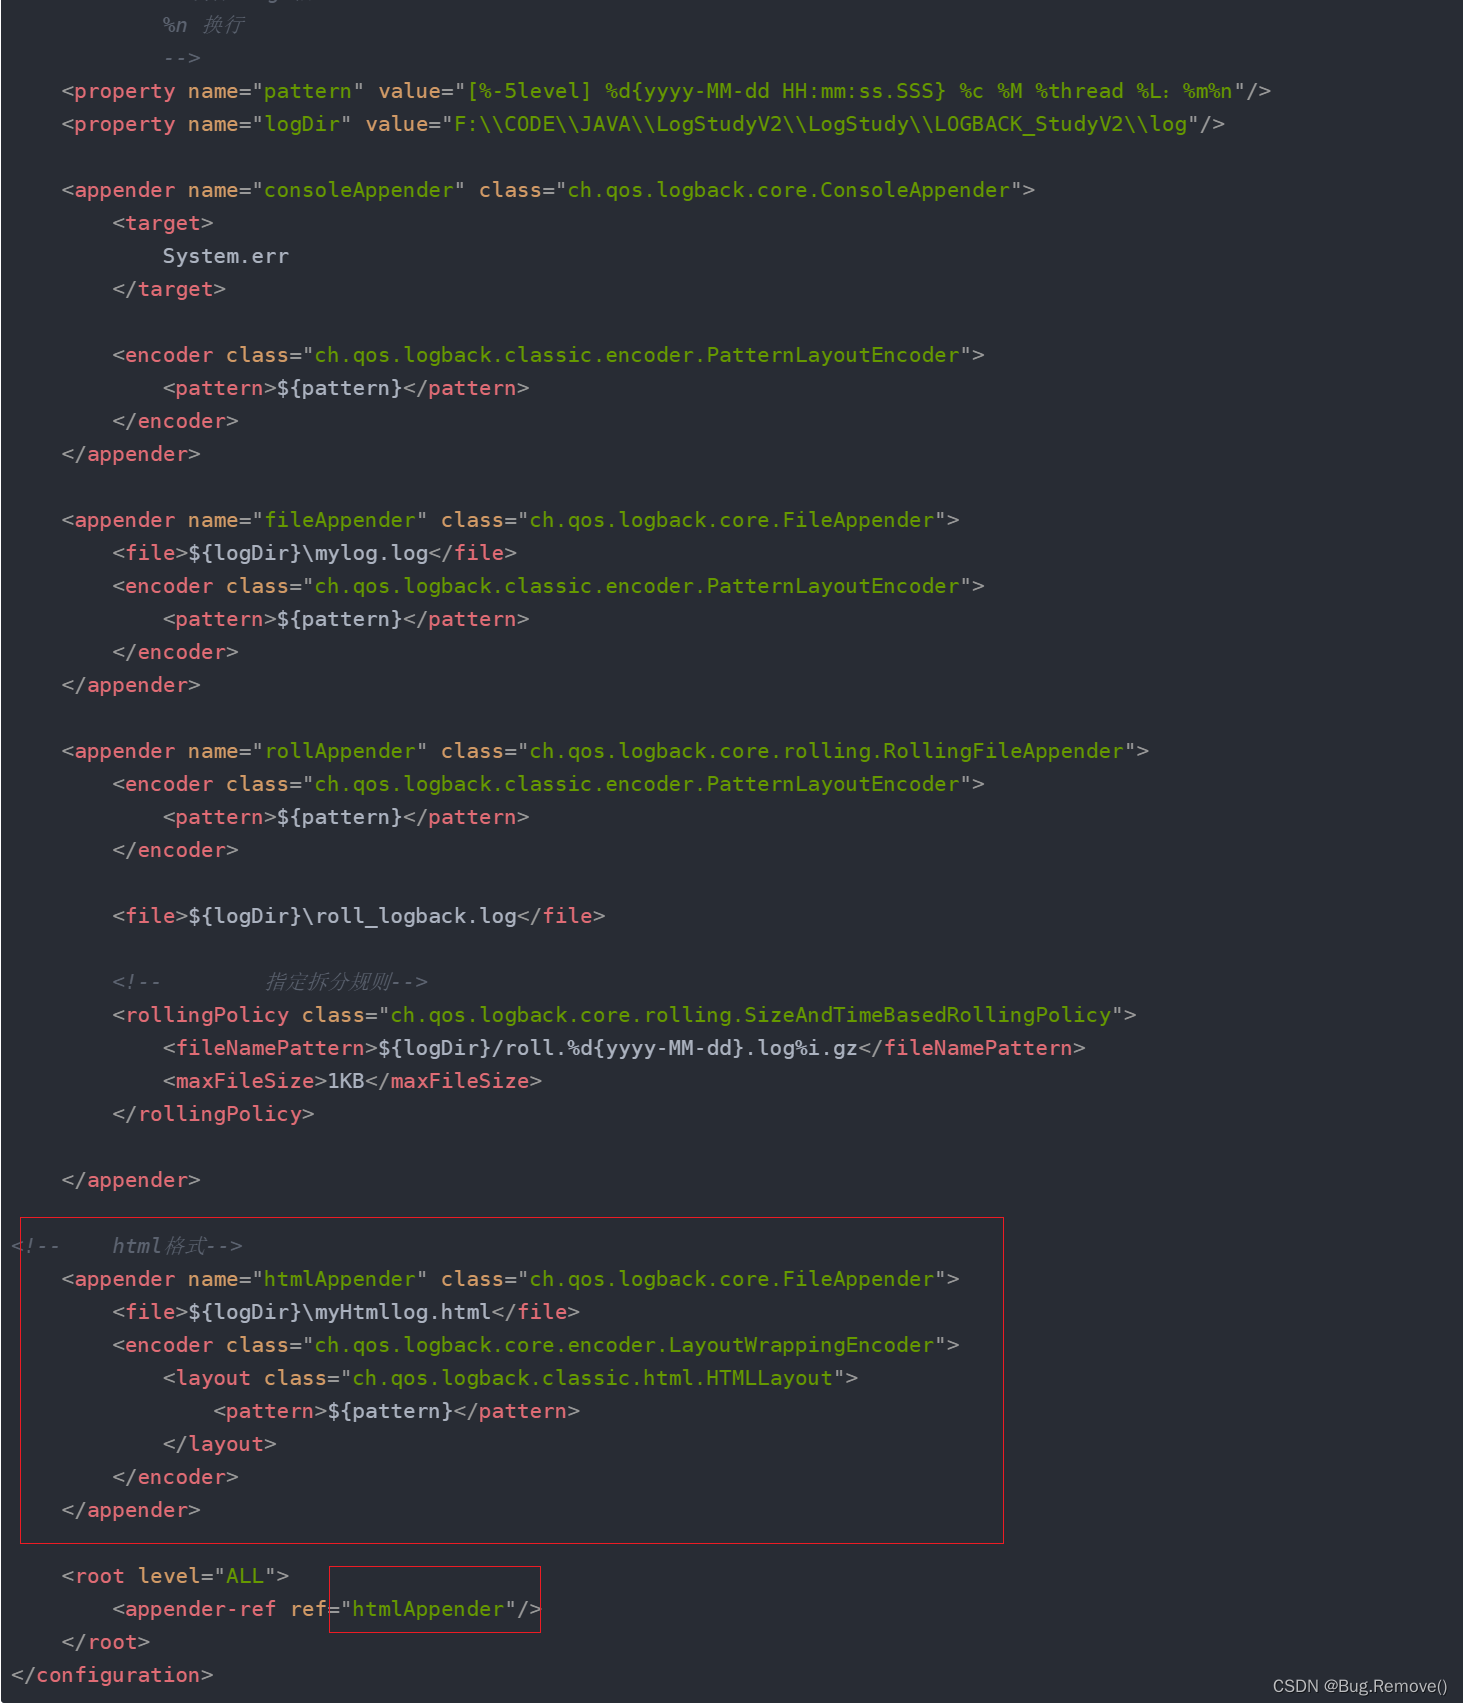The image size is (1463, 1706).
Task: Click the myHtmllog.html file line
Action: coord(346,1312)
